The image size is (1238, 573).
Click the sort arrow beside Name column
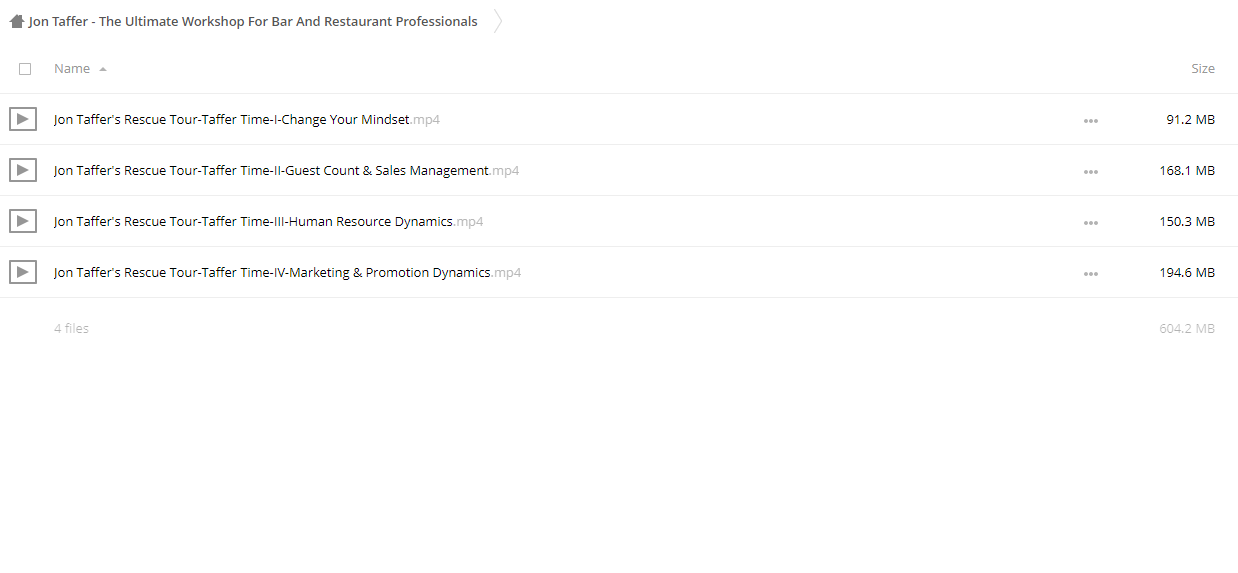103,70
